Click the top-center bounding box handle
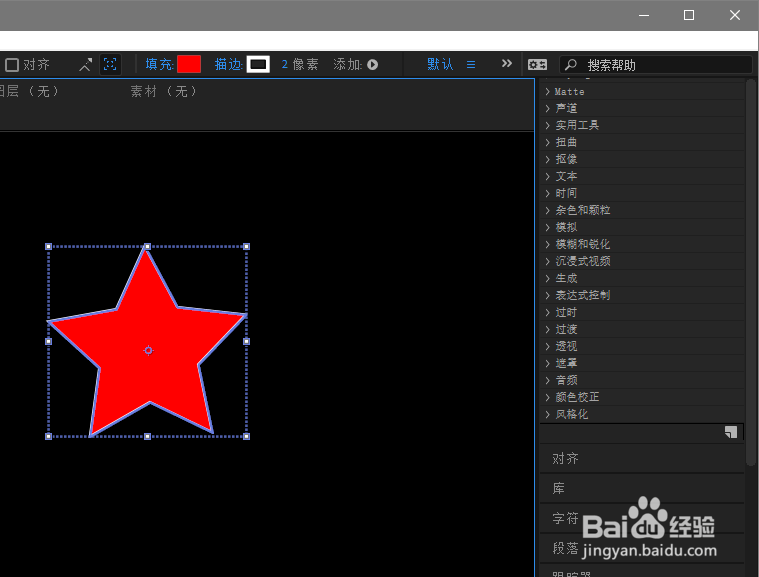The width and height of the screenshot is (759, 577). (148, 246)
